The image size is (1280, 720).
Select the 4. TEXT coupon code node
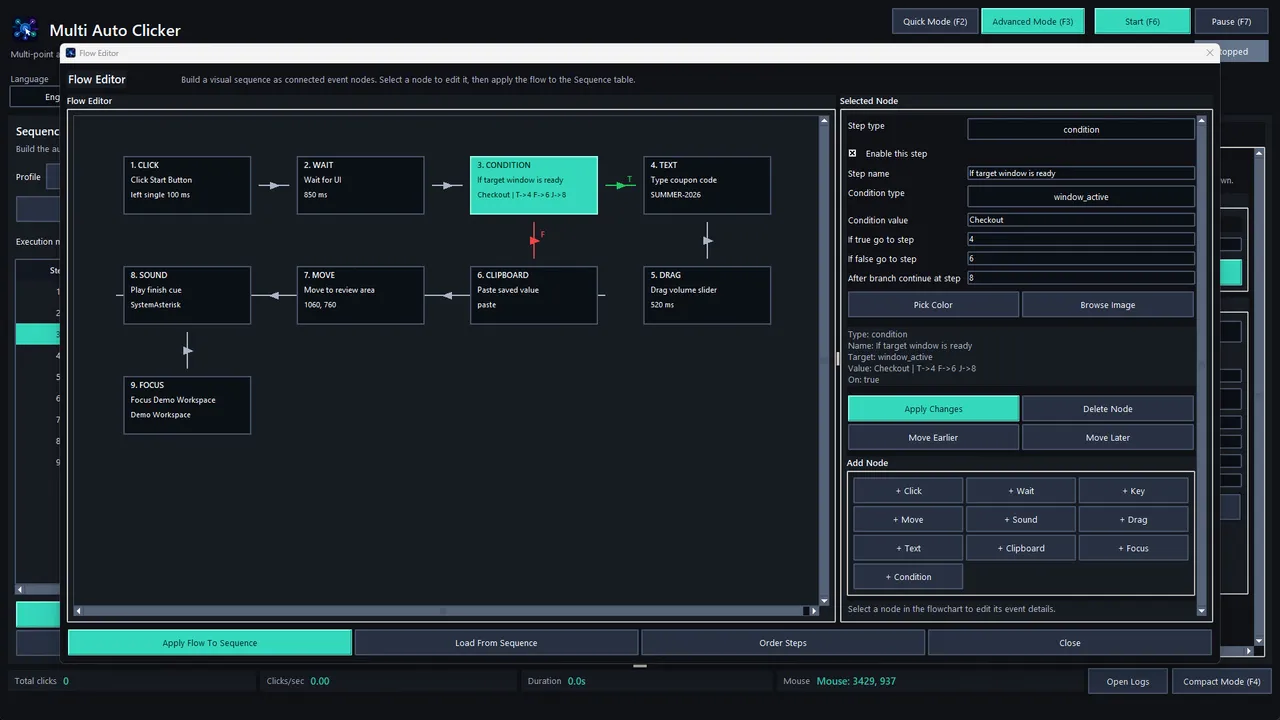point(707,185)
